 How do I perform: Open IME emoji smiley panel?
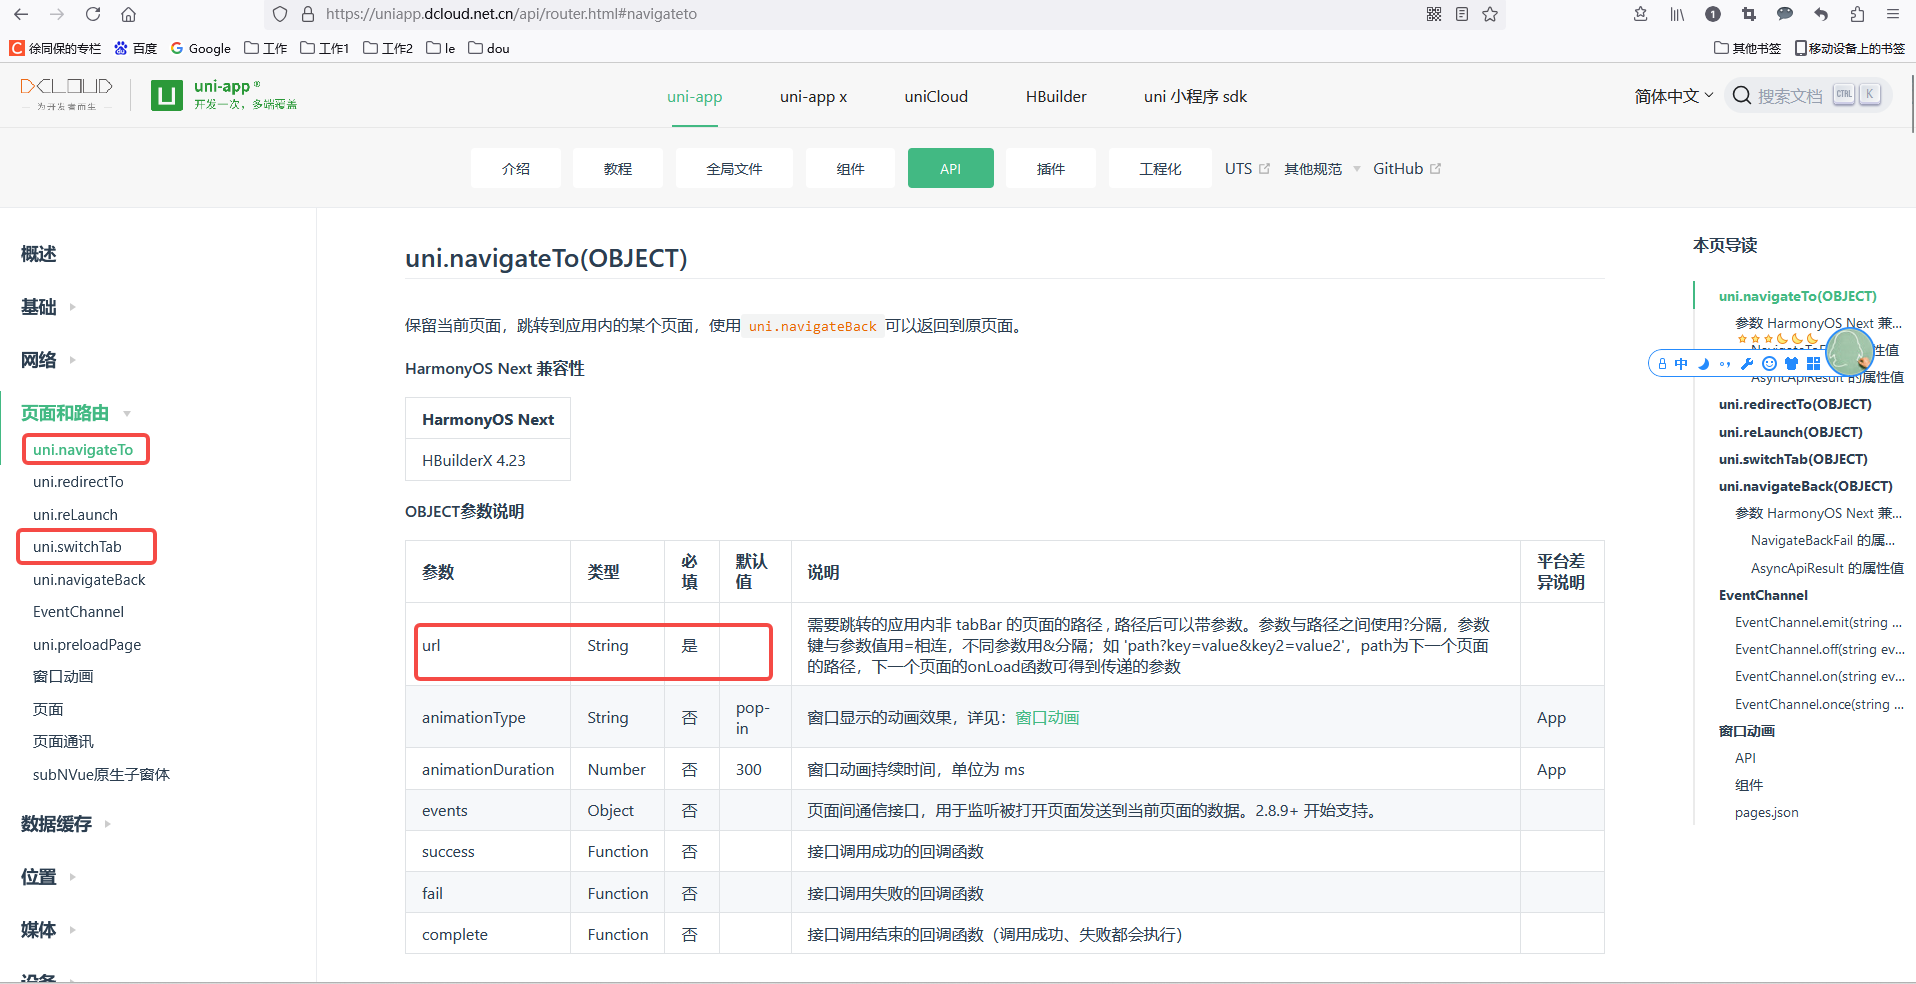1769,364
